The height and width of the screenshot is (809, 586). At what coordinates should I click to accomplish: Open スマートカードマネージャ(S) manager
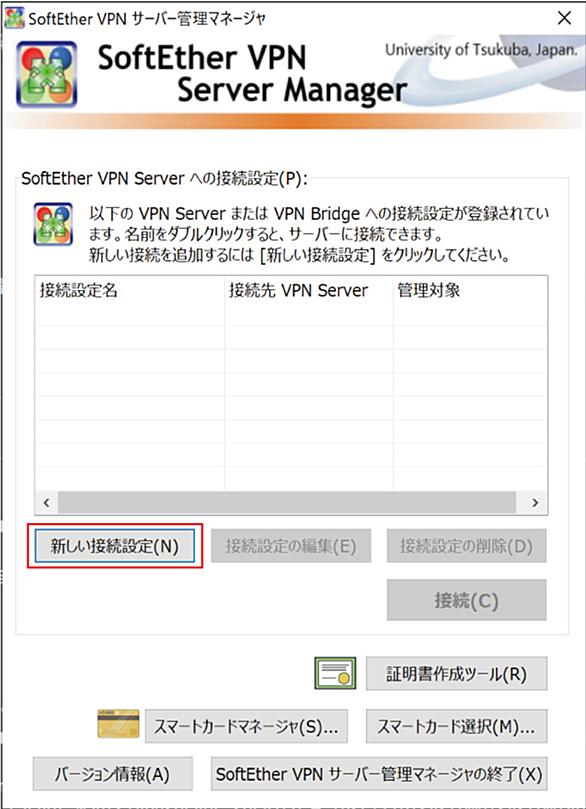tap(246, 726)
